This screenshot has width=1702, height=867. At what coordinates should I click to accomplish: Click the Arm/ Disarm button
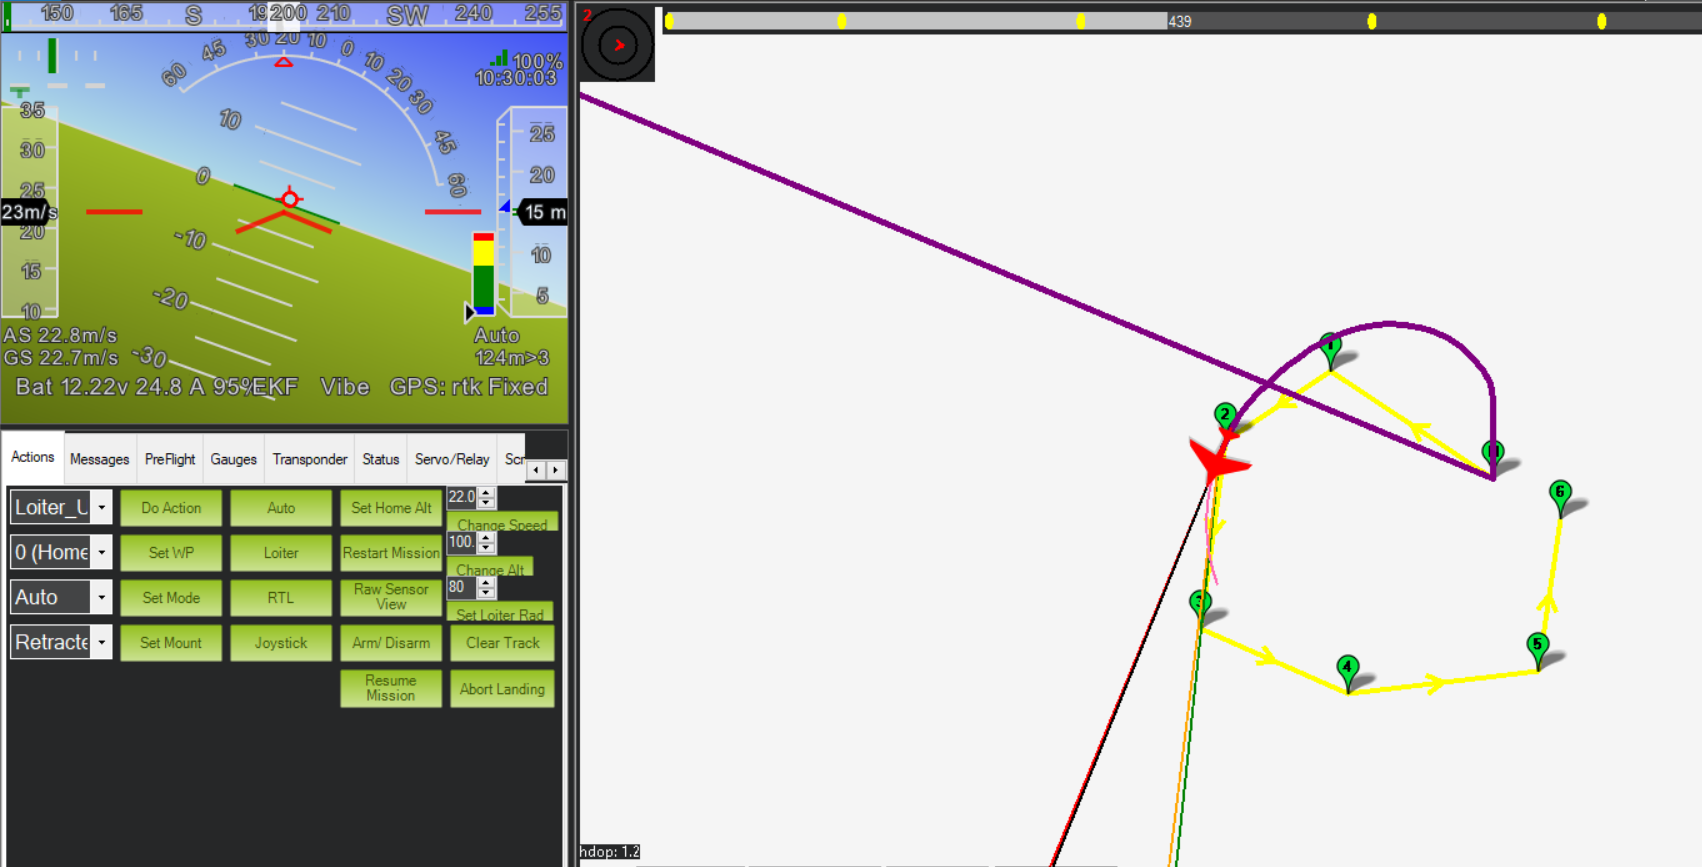point(390,643)
